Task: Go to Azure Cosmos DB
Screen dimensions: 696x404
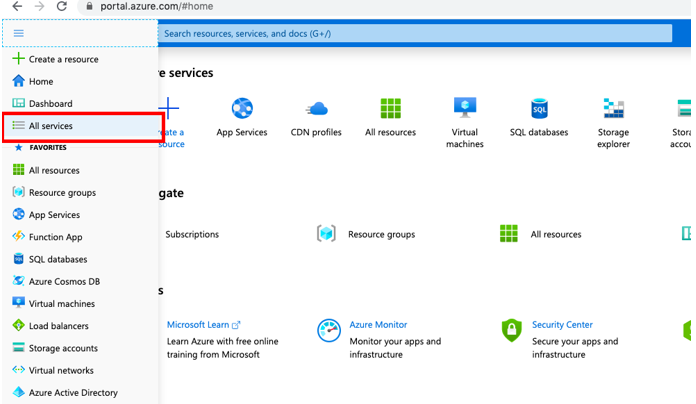Action: click(x=64, y=282)
